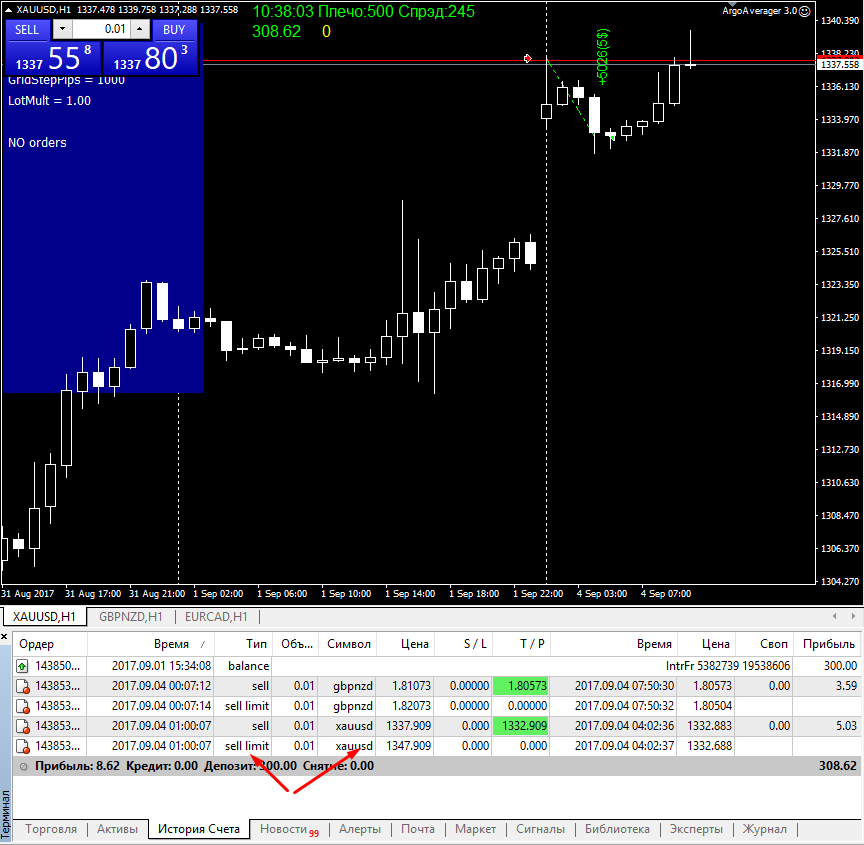Viewport: 864px width, 845px height.
Task: Click the red arrow order marker on chart
Action: [x=528, y=58]
